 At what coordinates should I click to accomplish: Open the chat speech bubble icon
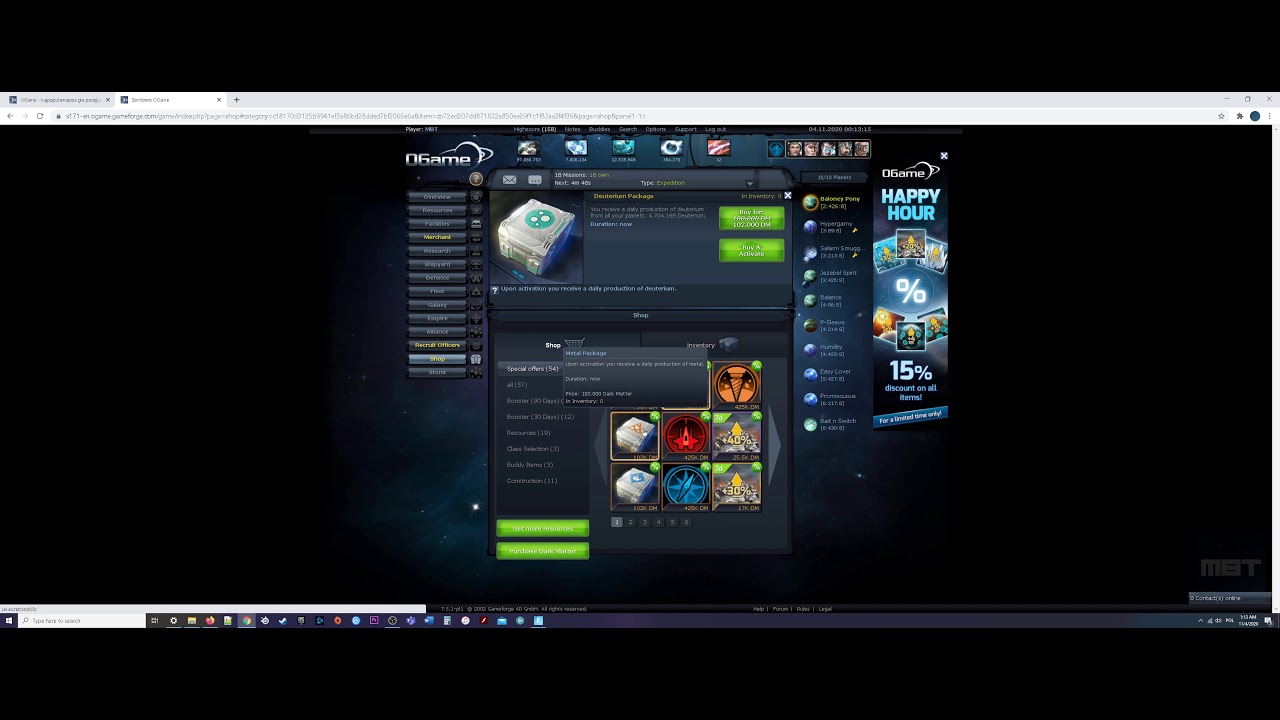click(x=535, y=180)
